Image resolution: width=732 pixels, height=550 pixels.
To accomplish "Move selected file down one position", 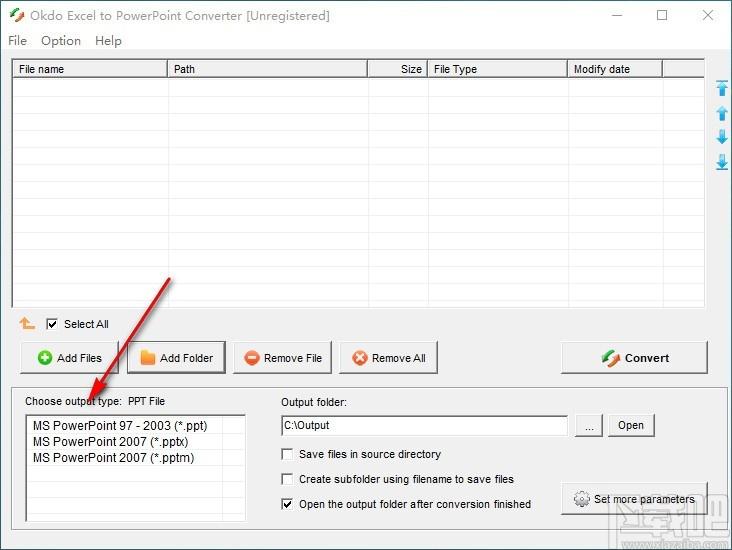I will [722, 137].
